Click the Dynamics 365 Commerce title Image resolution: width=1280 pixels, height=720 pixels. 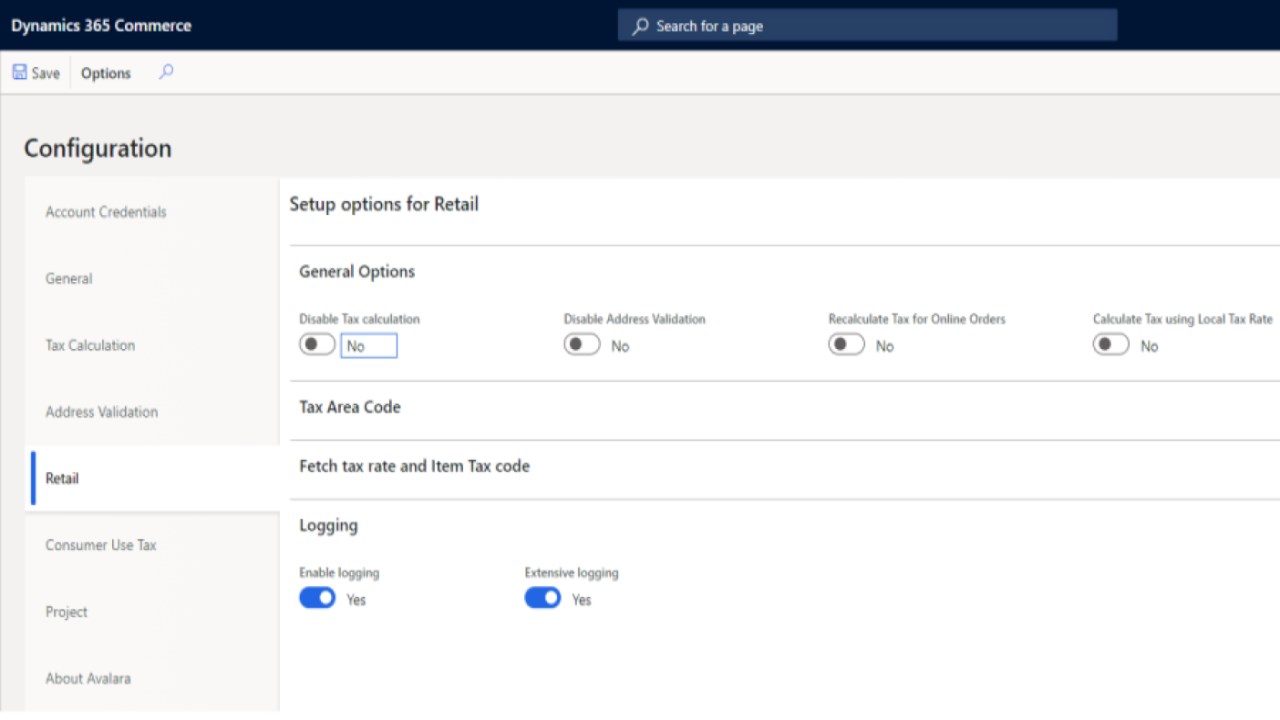101,26
